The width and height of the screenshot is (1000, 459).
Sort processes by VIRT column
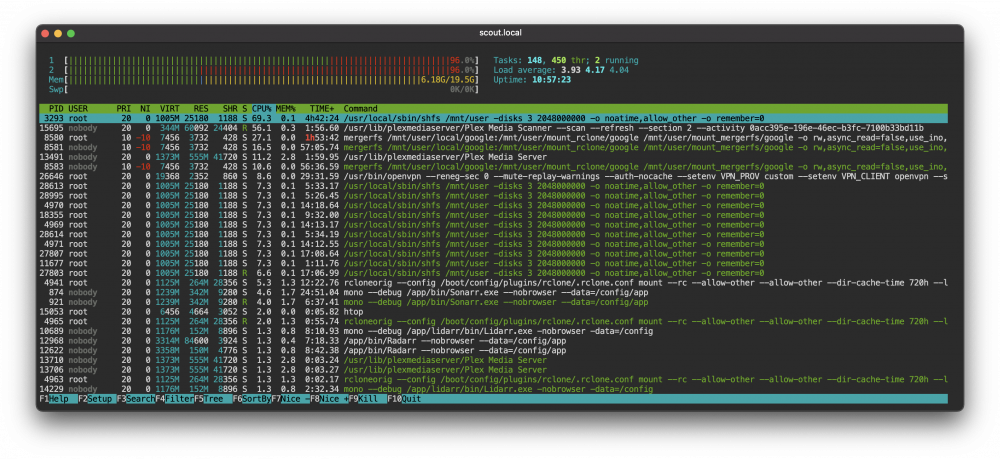pos(170,109)
